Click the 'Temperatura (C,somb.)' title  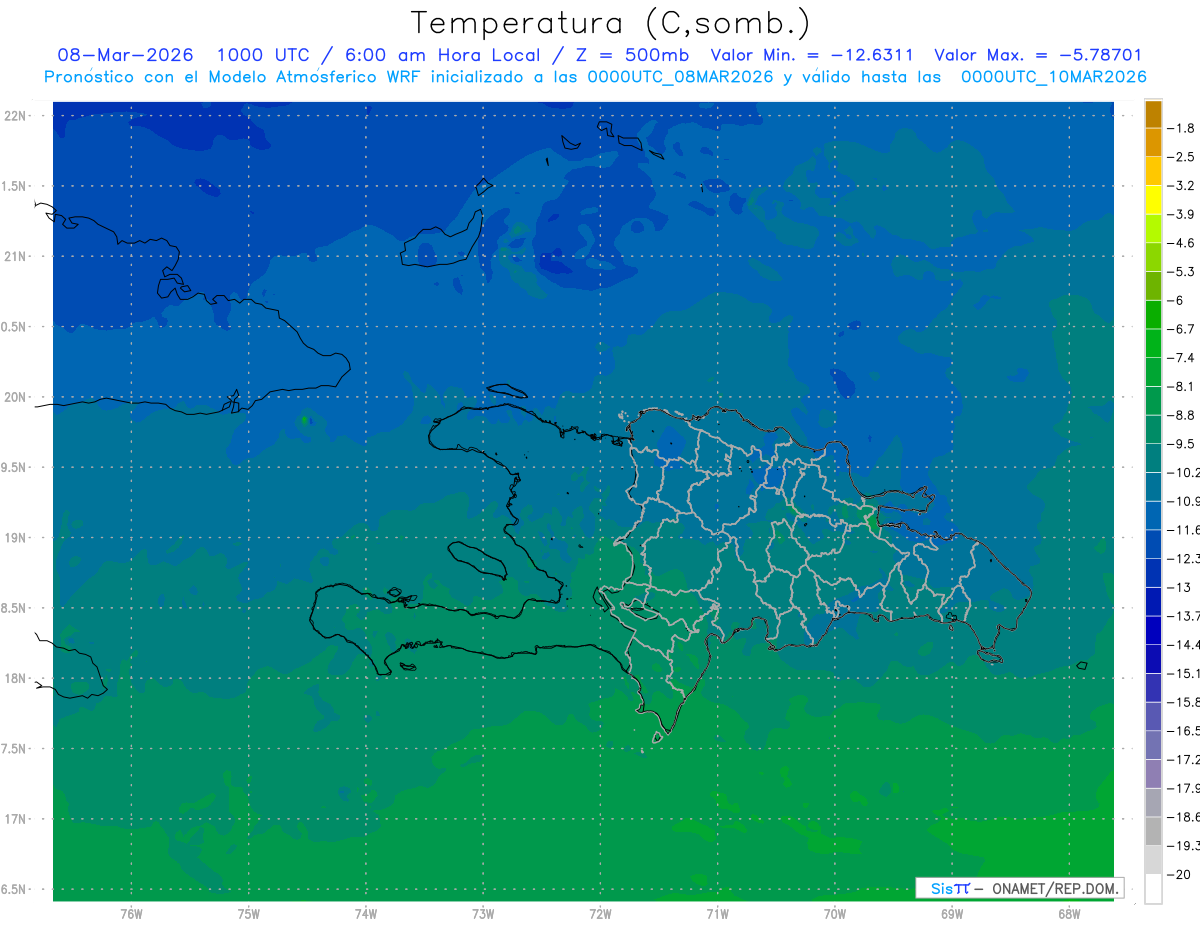coord(611,22)
